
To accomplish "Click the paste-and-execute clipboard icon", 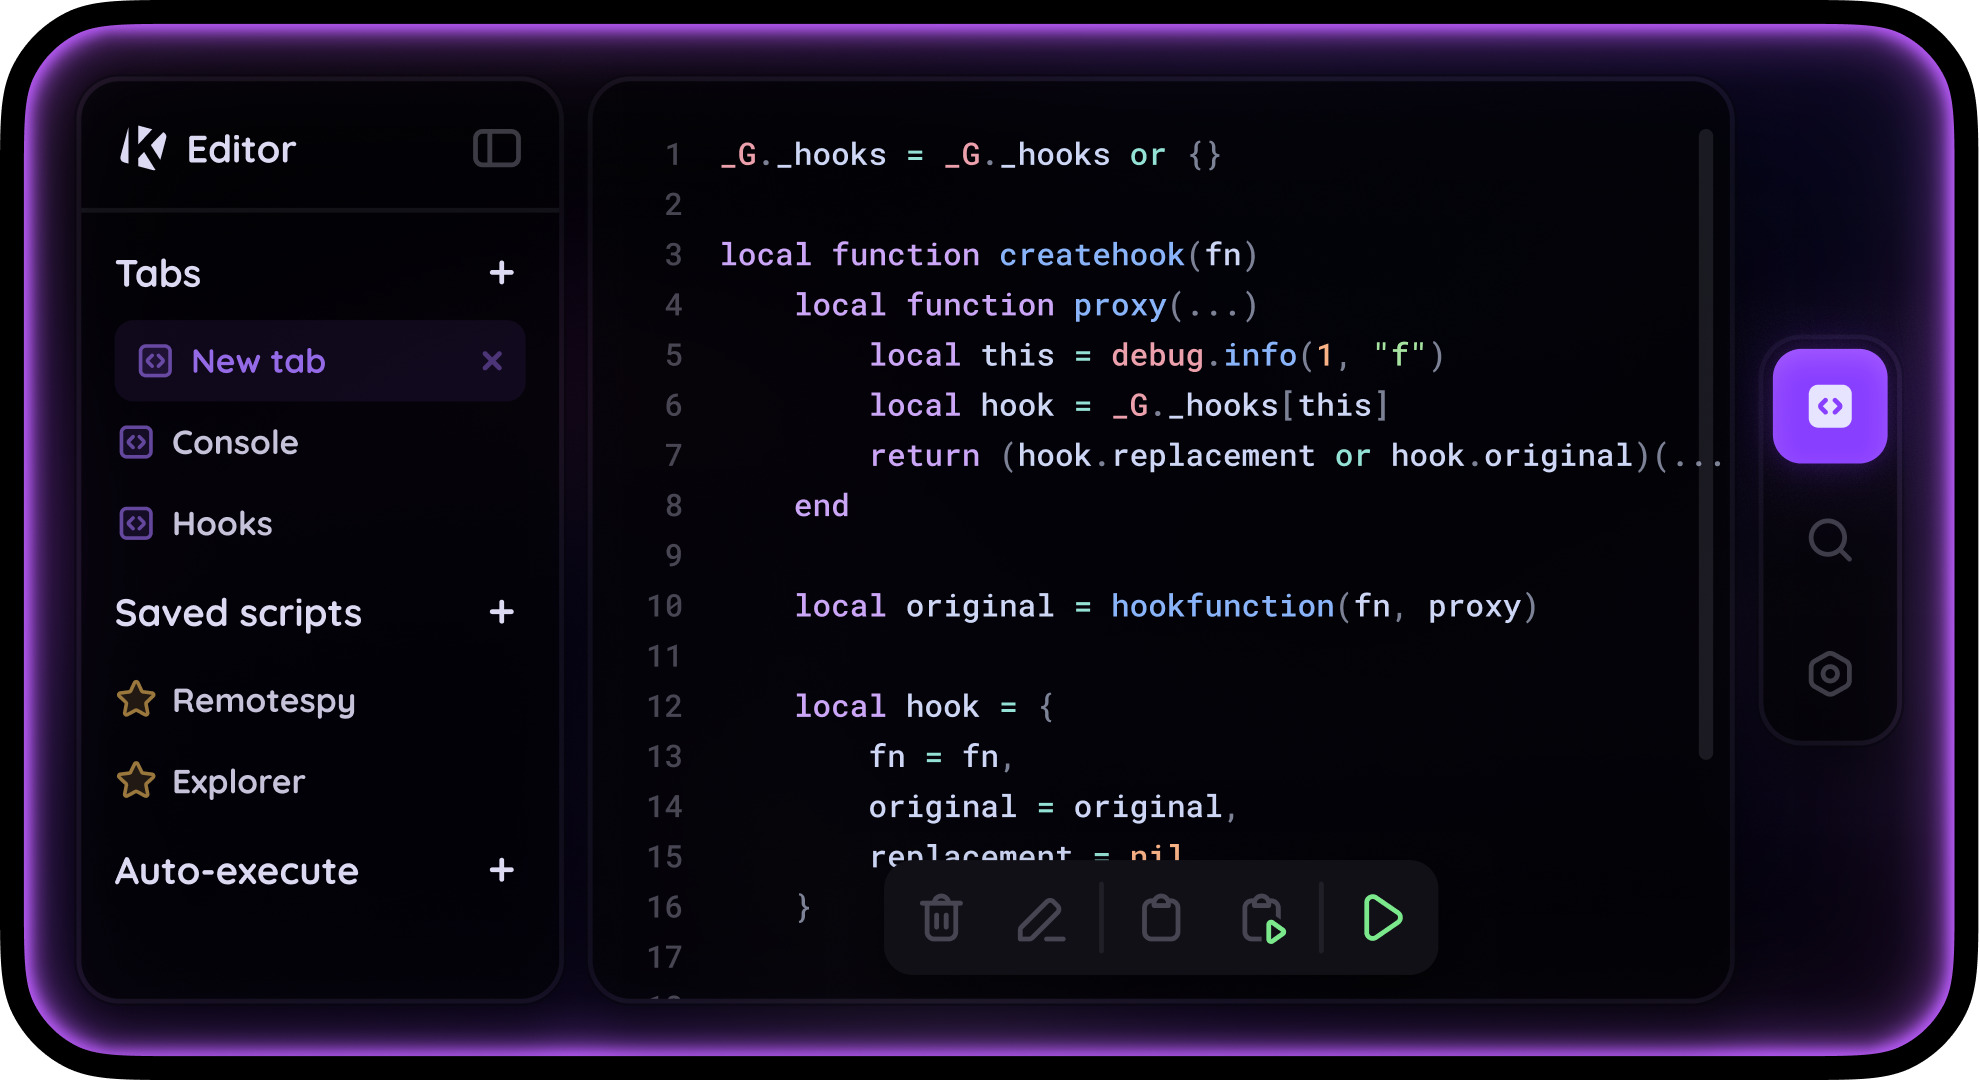I will click(x=1262, y=918).
